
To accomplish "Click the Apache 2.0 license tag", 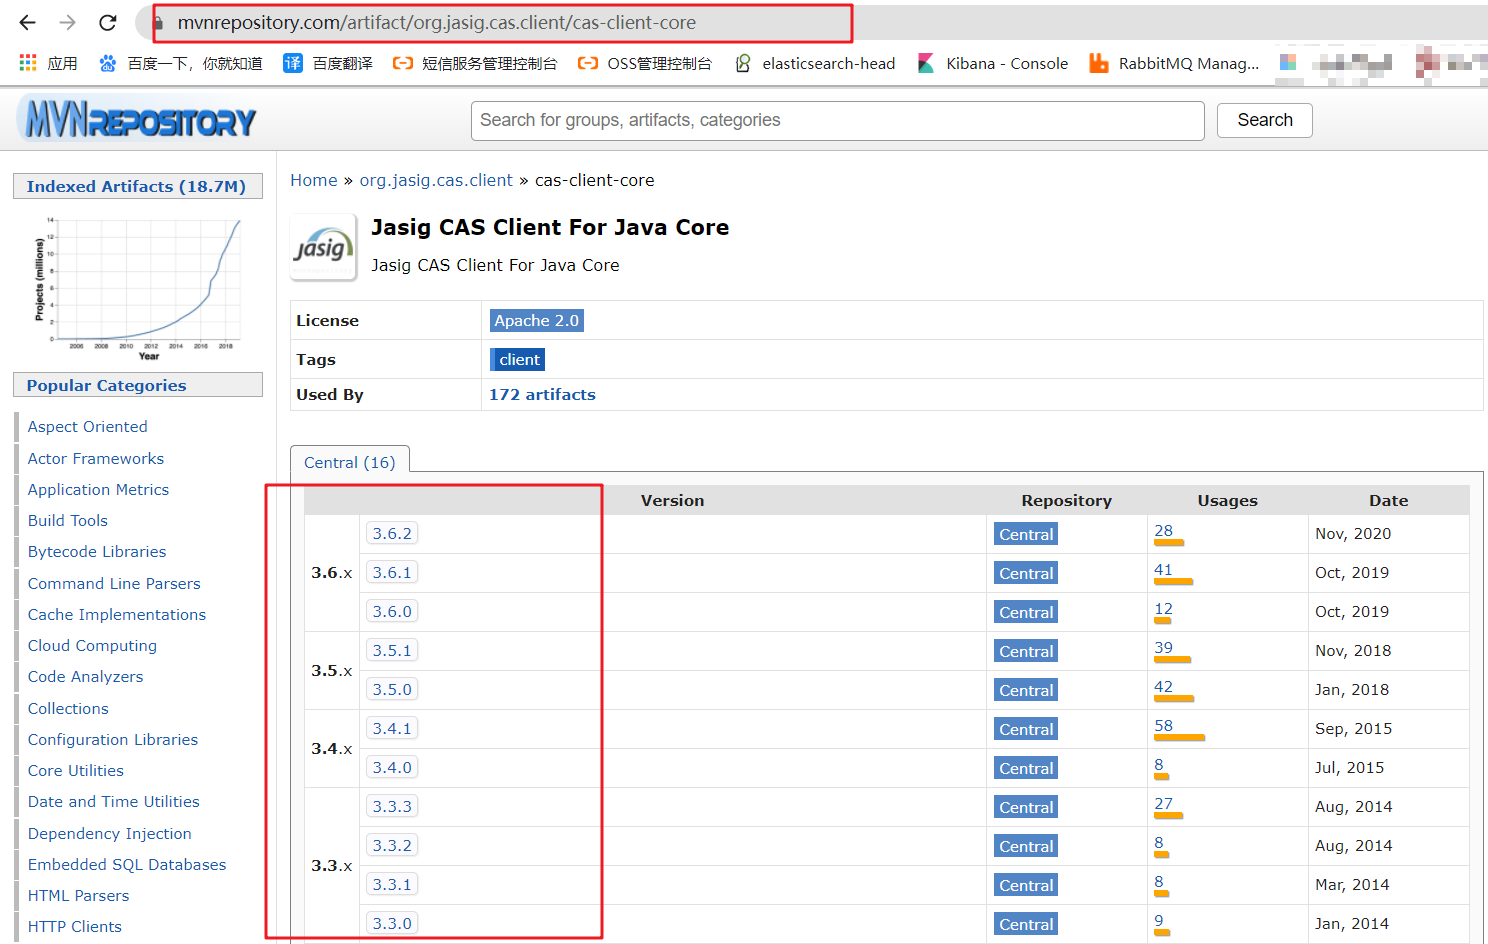I will click(536, 320).
